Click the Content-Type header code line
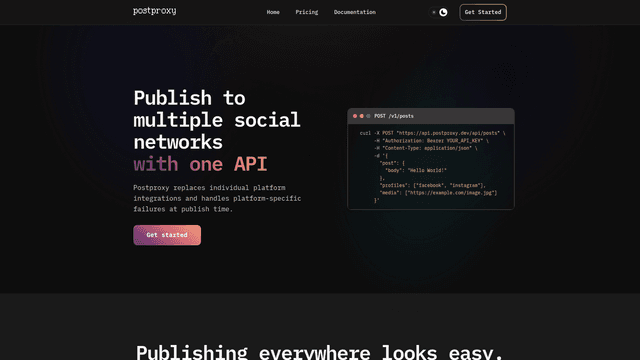Screen dimensions: 640x360 pyautogui.click(x=426, y=148)
